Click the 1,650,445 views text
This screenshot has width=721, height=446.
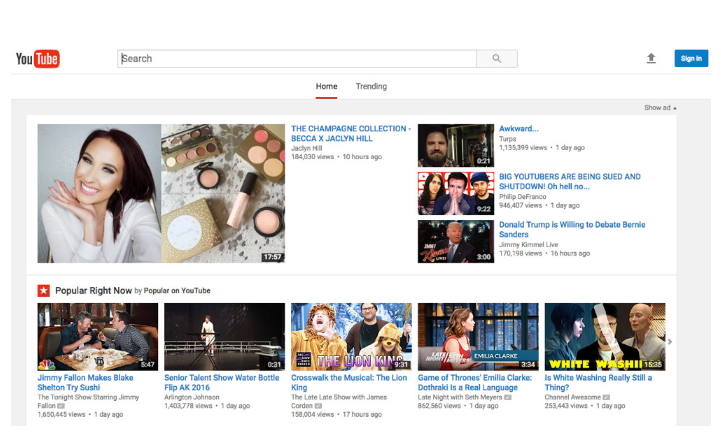[62, 415]
